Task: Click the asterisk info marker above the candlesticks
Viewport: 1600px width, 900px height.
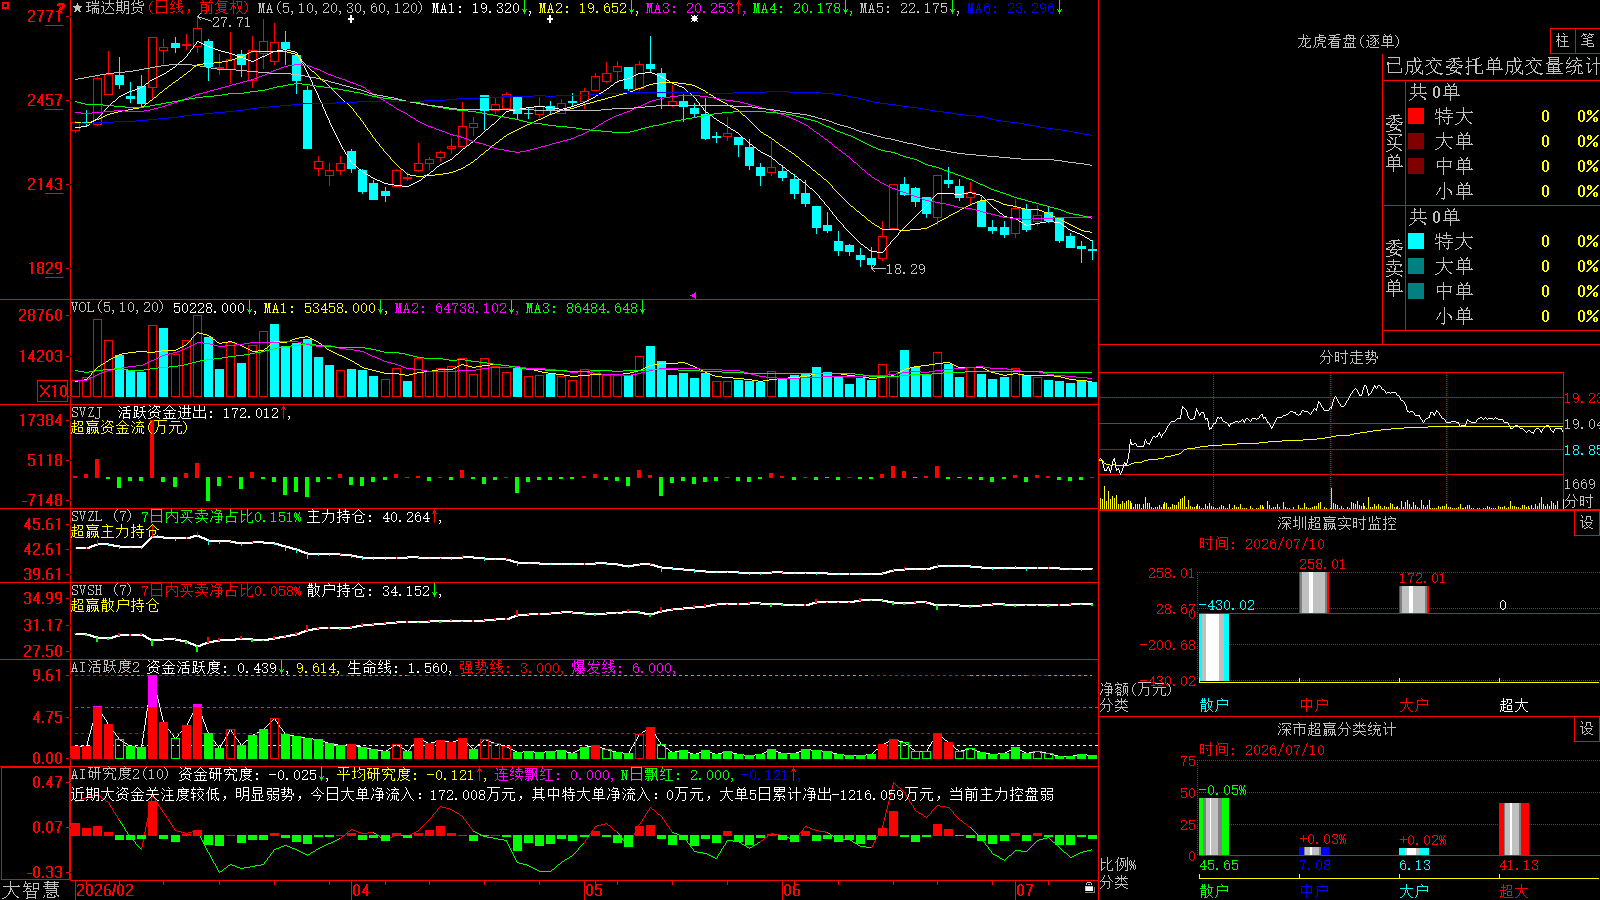Action: pos(694,19)
